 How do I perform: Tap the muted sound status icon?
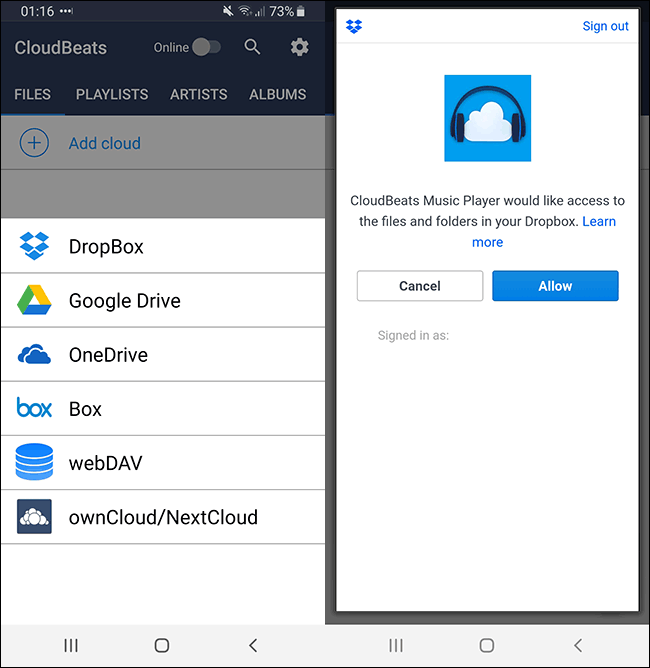click(228, 11)
